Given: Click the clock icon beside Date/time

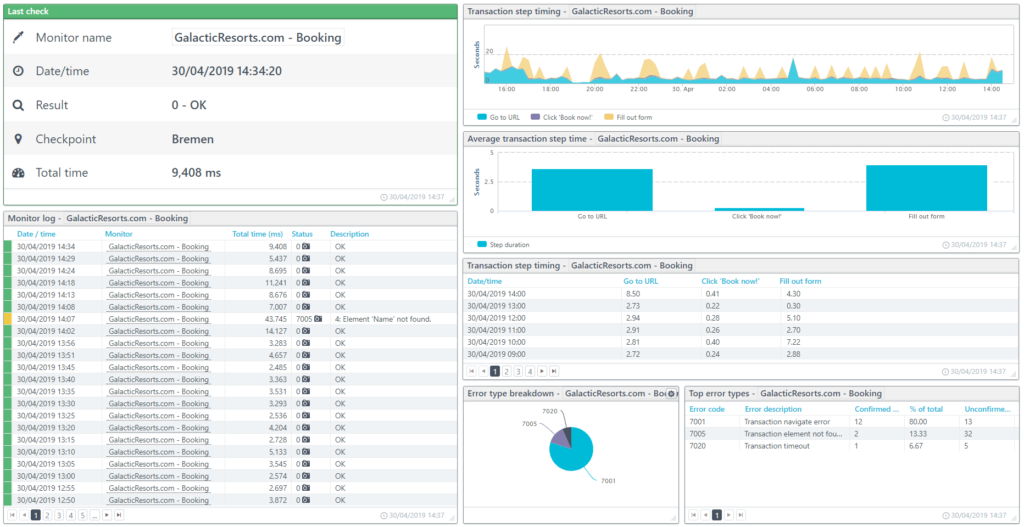Looking at the screenshot, I should [x=18, y=72].
